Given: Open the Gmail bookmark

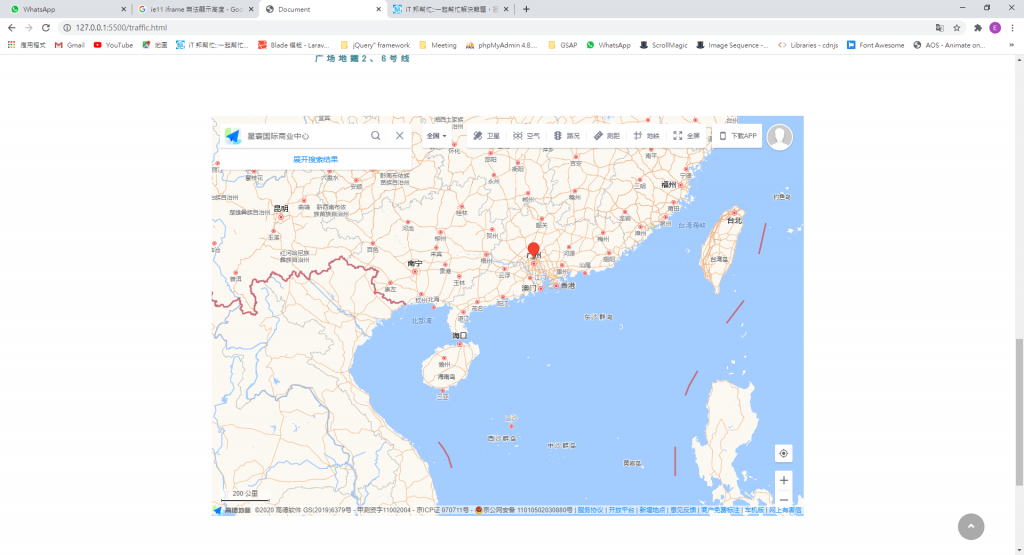Looking at the screenshot, I should 70,45.
